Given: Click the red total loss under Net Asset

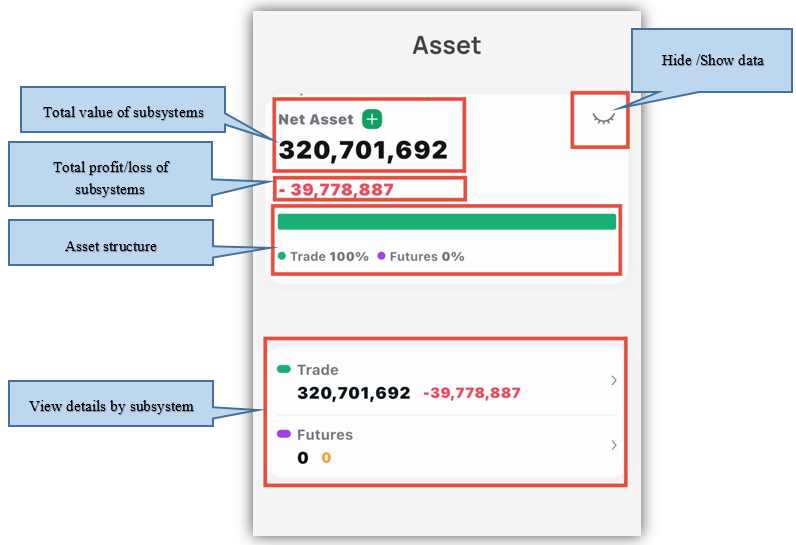Looking at the screenshot, I should point(336,189).
